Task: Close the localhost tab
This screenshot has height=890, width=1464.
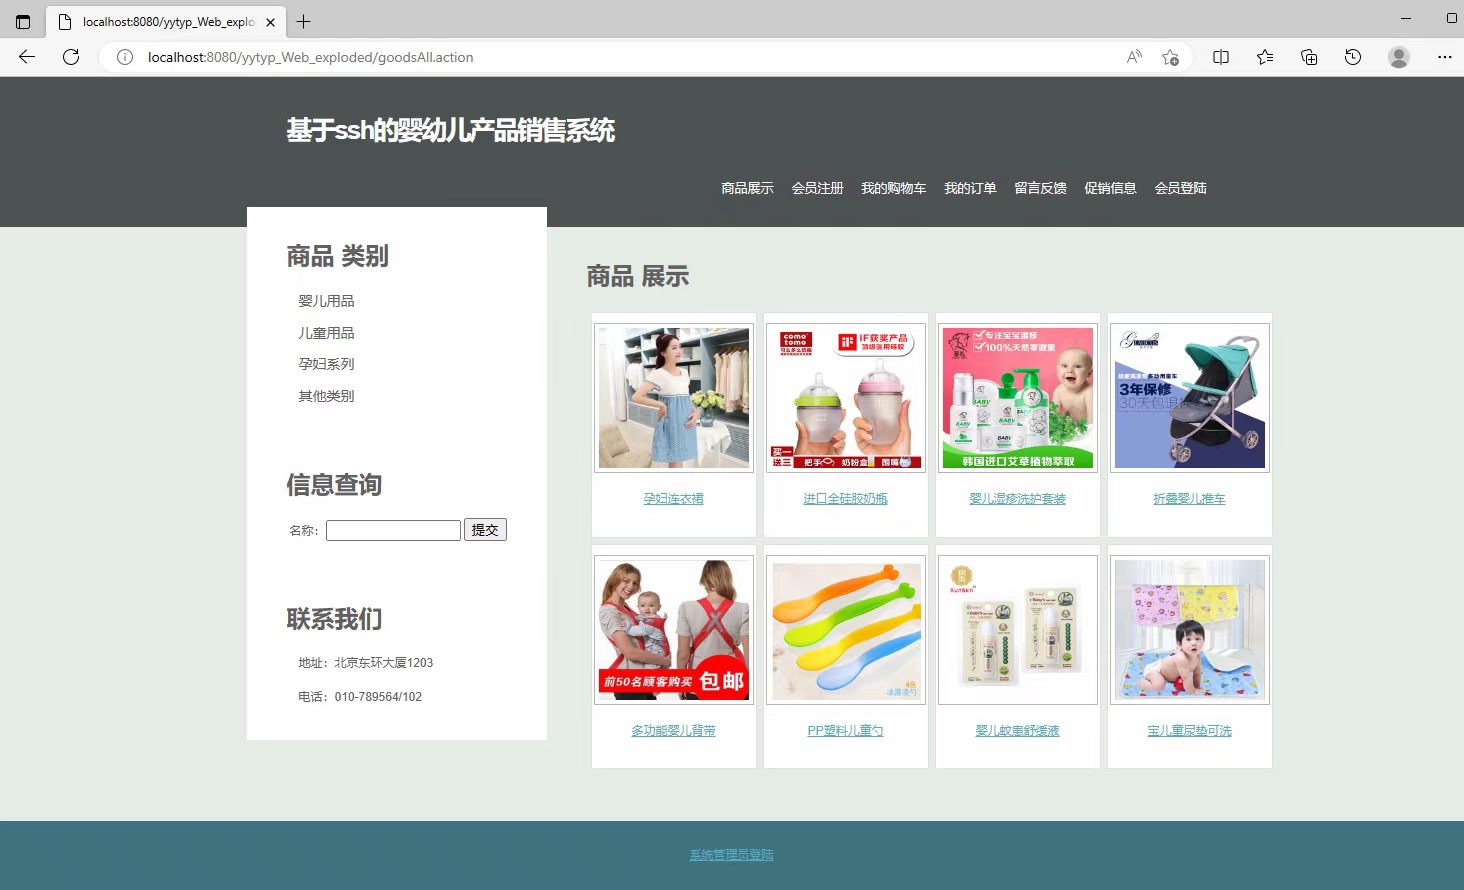Action: click(x=270, y=22)
